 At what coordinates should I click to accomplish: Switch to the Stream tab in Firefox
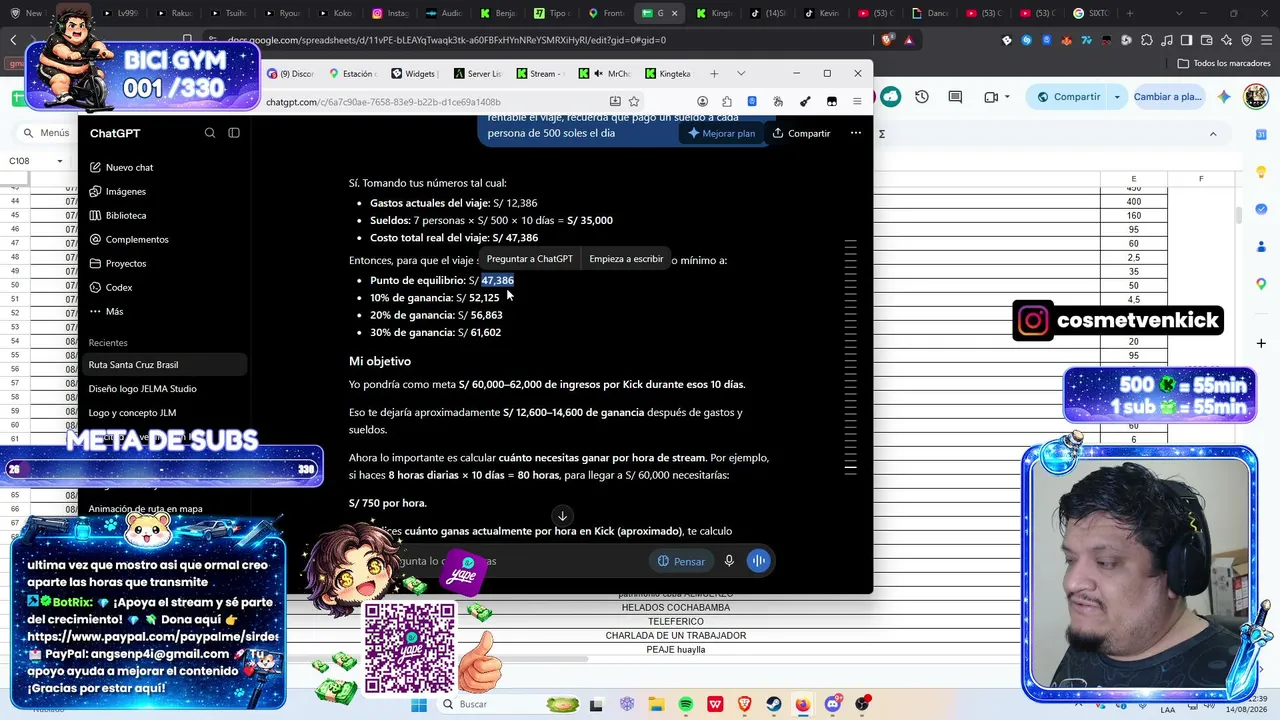click(540, 73)
